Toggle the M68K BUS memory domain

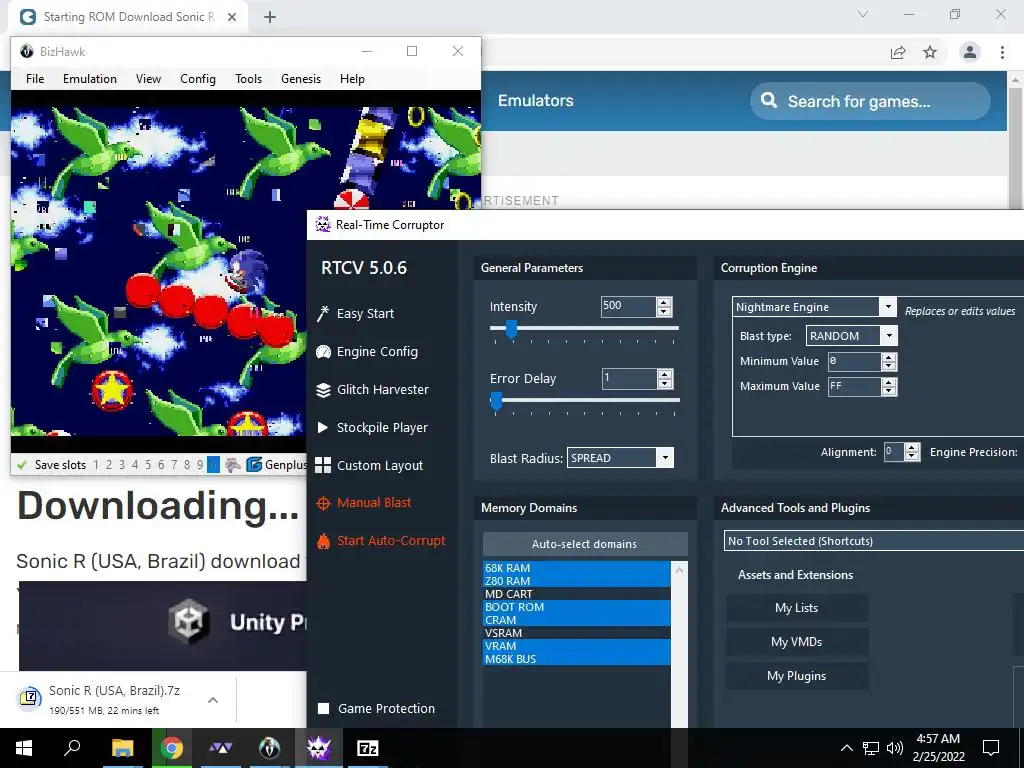click(577, 659)
